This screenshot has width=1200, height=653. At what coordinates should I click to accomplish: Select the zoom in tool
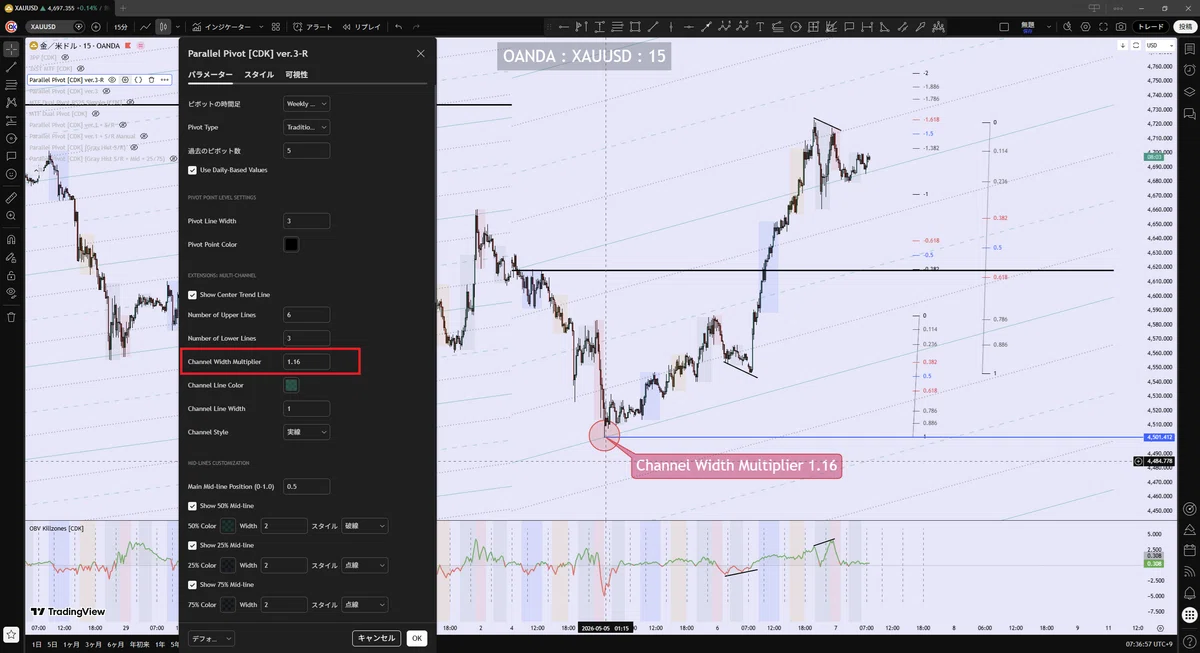(11, 215)
